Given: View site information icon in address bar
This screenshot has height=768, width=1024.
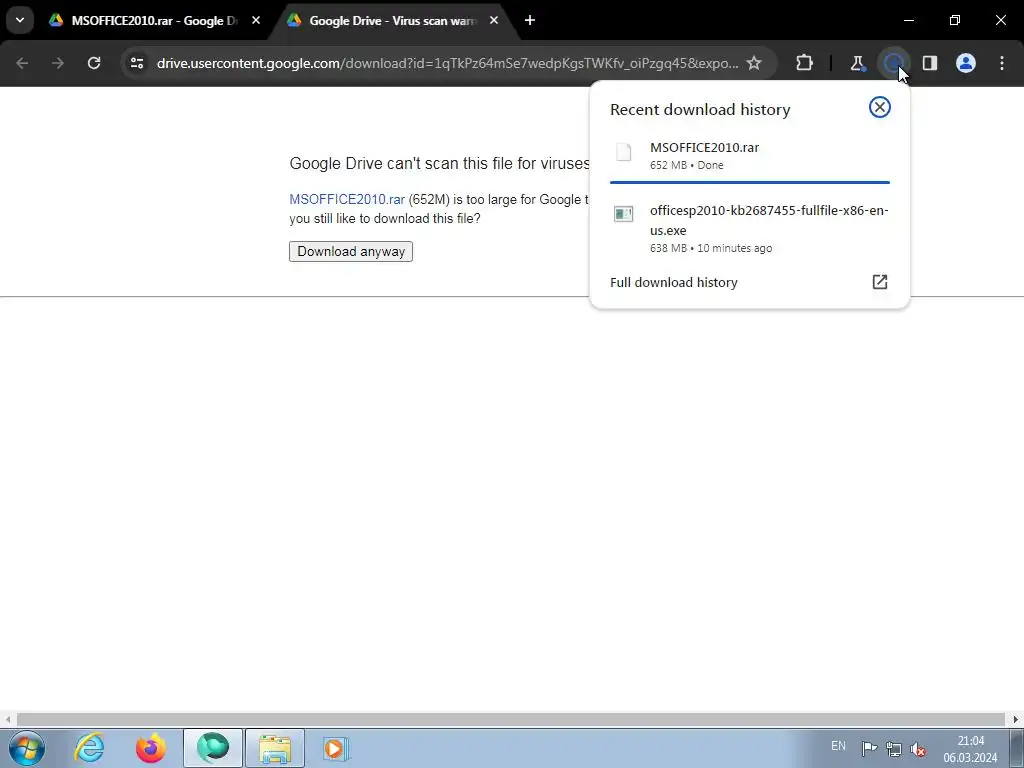Looking at the screenshot, I should (136, 63).
